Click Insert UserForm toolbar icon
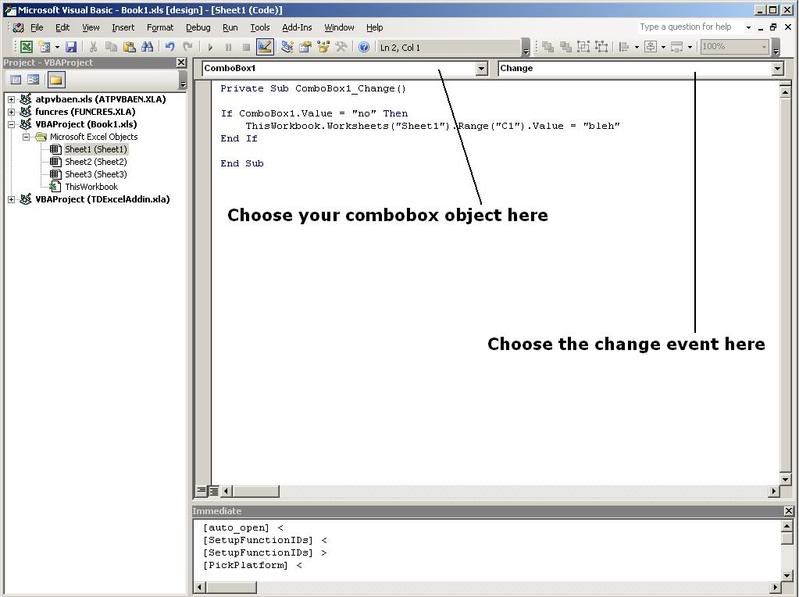799x597 pixels. click(45, 47)
